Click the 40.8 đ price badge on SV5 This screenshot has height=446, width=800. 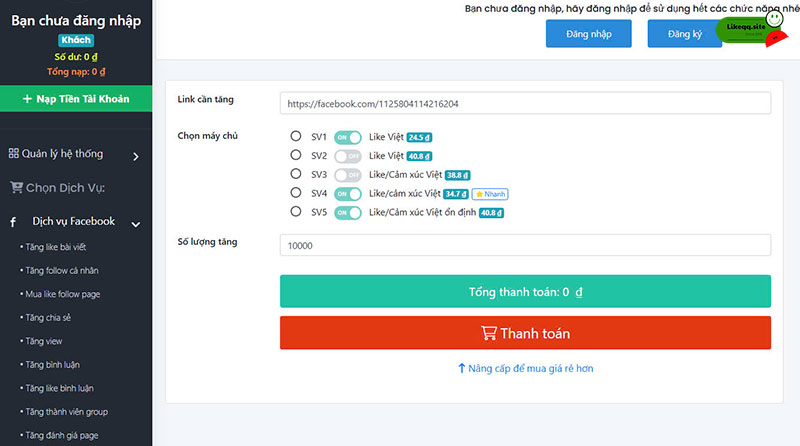(x=491, y=213)
